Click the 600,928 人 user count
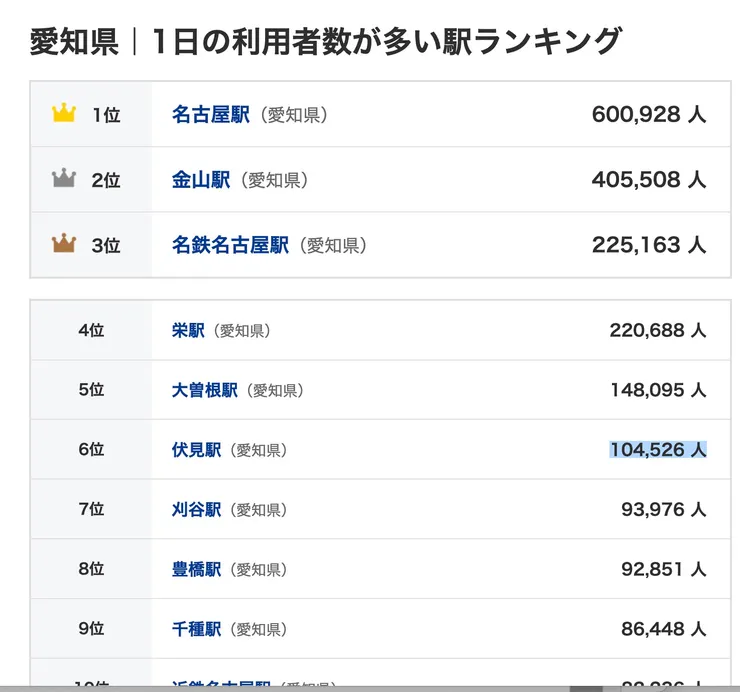 click(x=649, y=115)
